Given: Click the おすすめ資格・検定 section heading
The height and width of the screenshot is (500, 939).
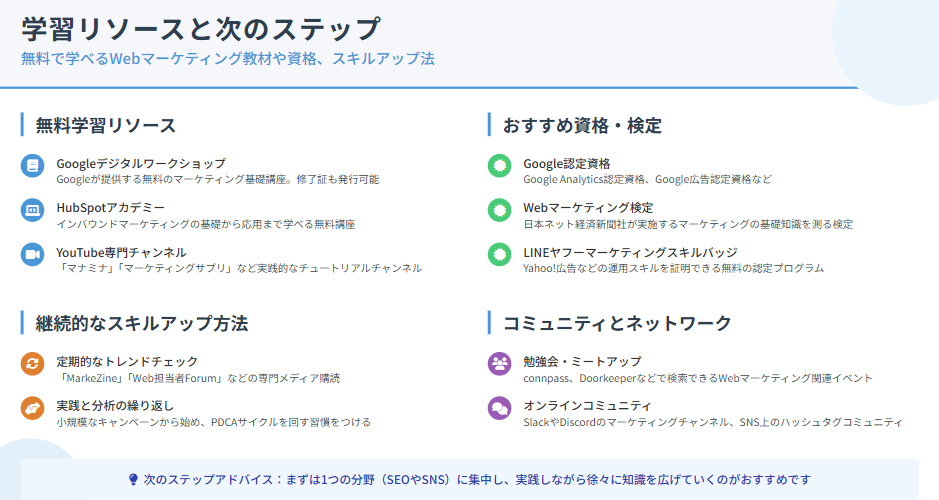Looking at the screenshot, I should click(x=582, y=125).
